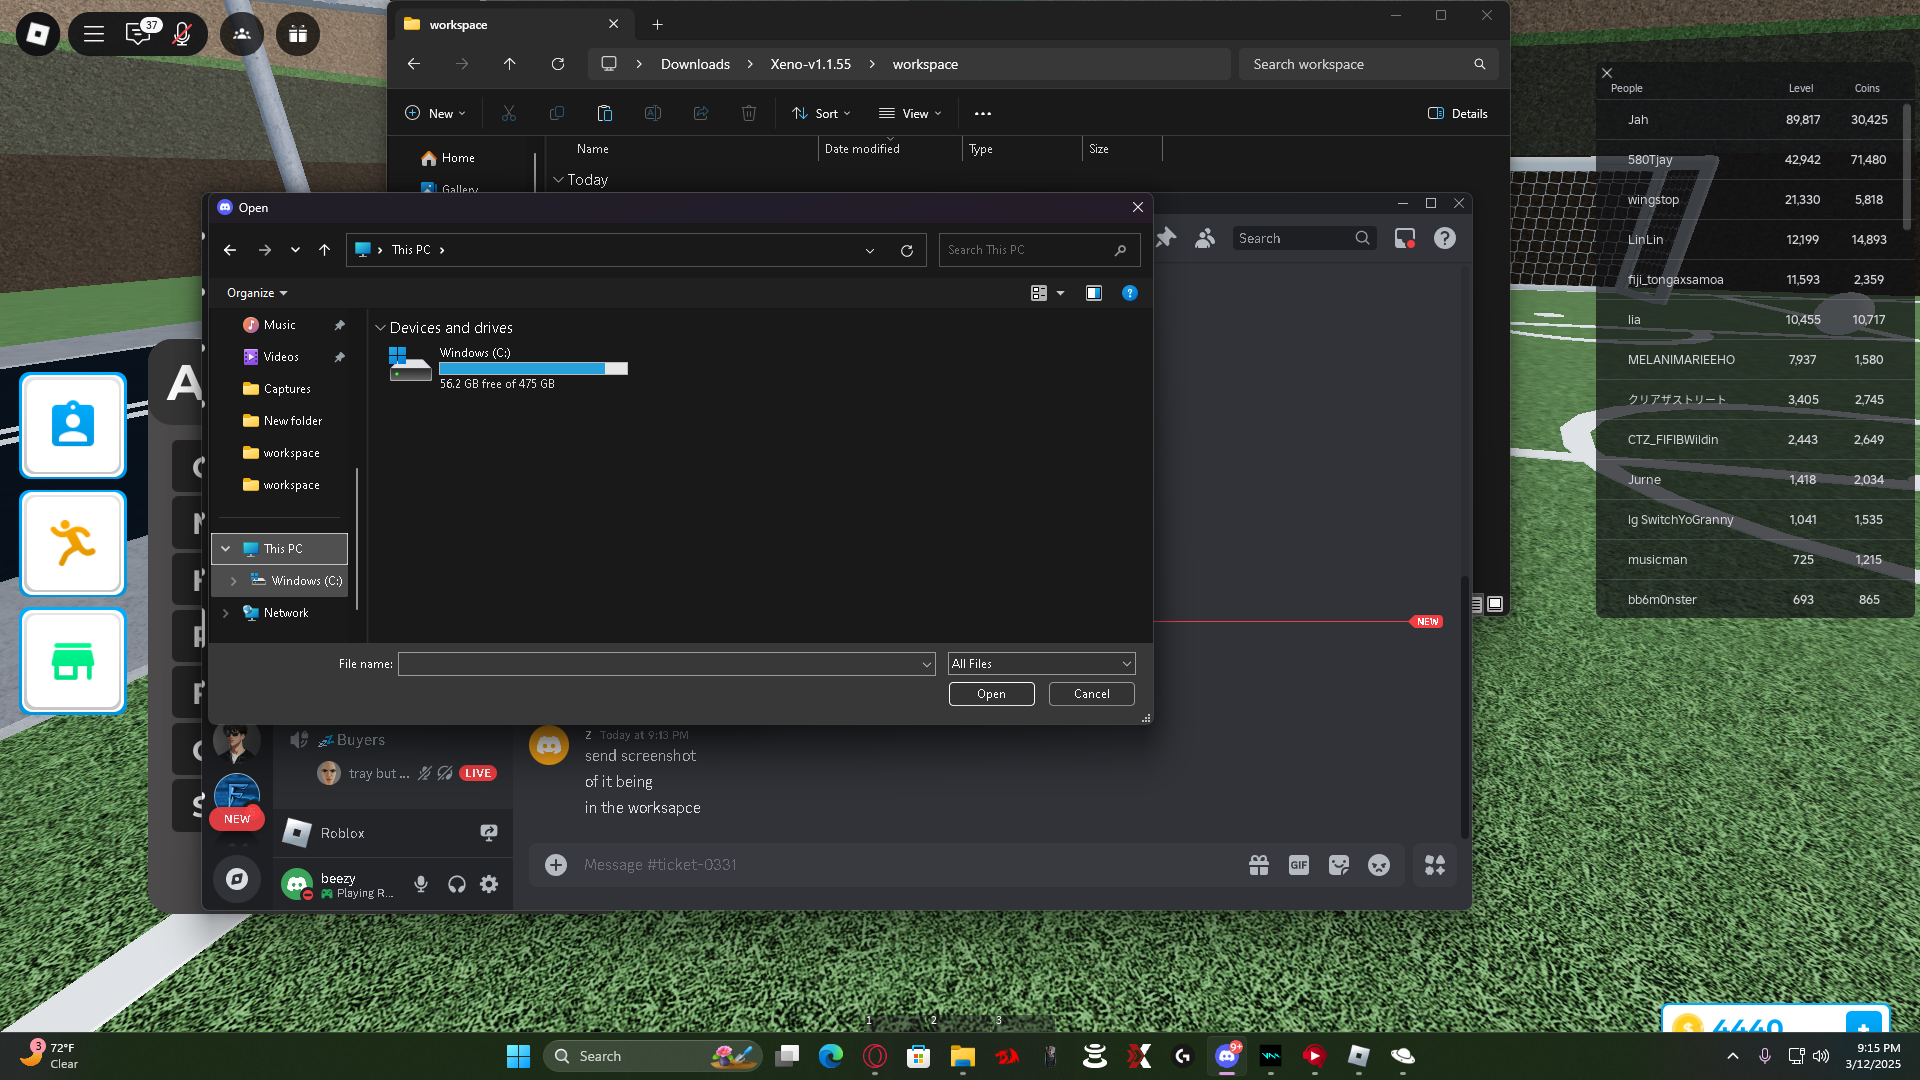
Task: Open the Organize menu
Action: click(257, 293)
